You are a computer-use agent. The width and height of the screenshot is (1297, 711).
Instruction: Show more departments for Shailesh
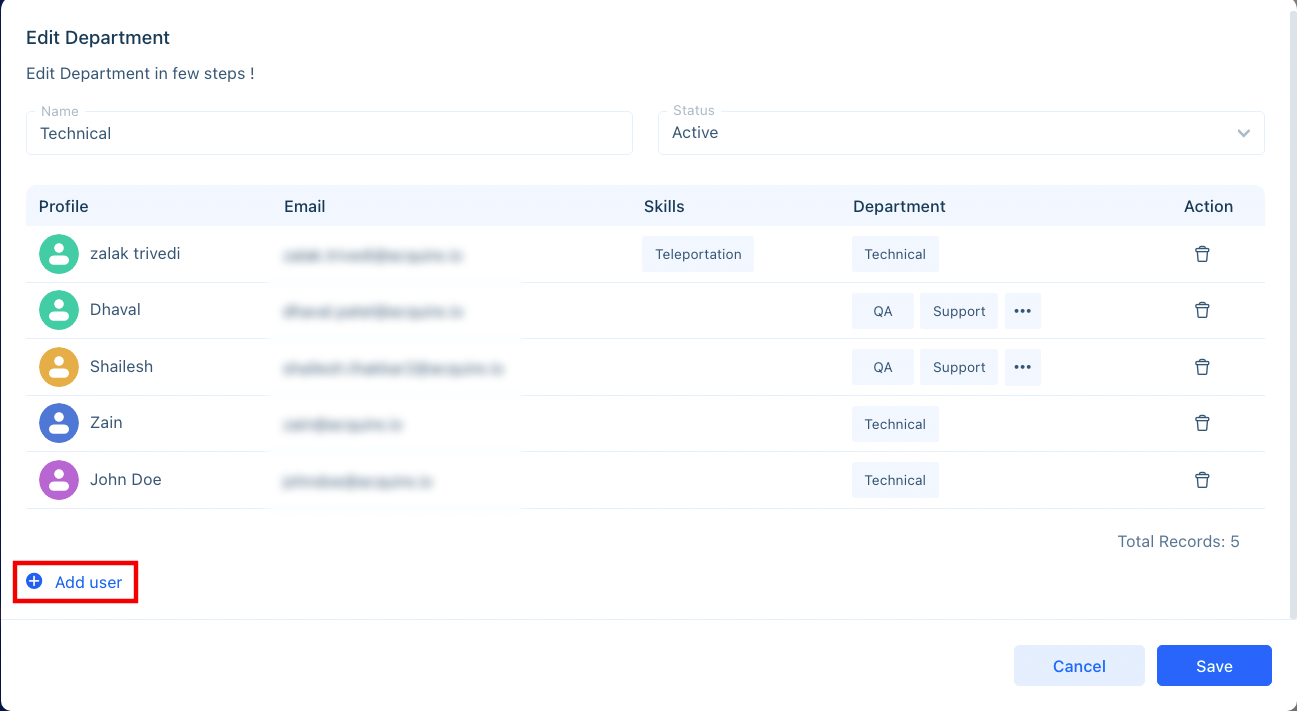pyautogui.click(x=1022, y=367)
